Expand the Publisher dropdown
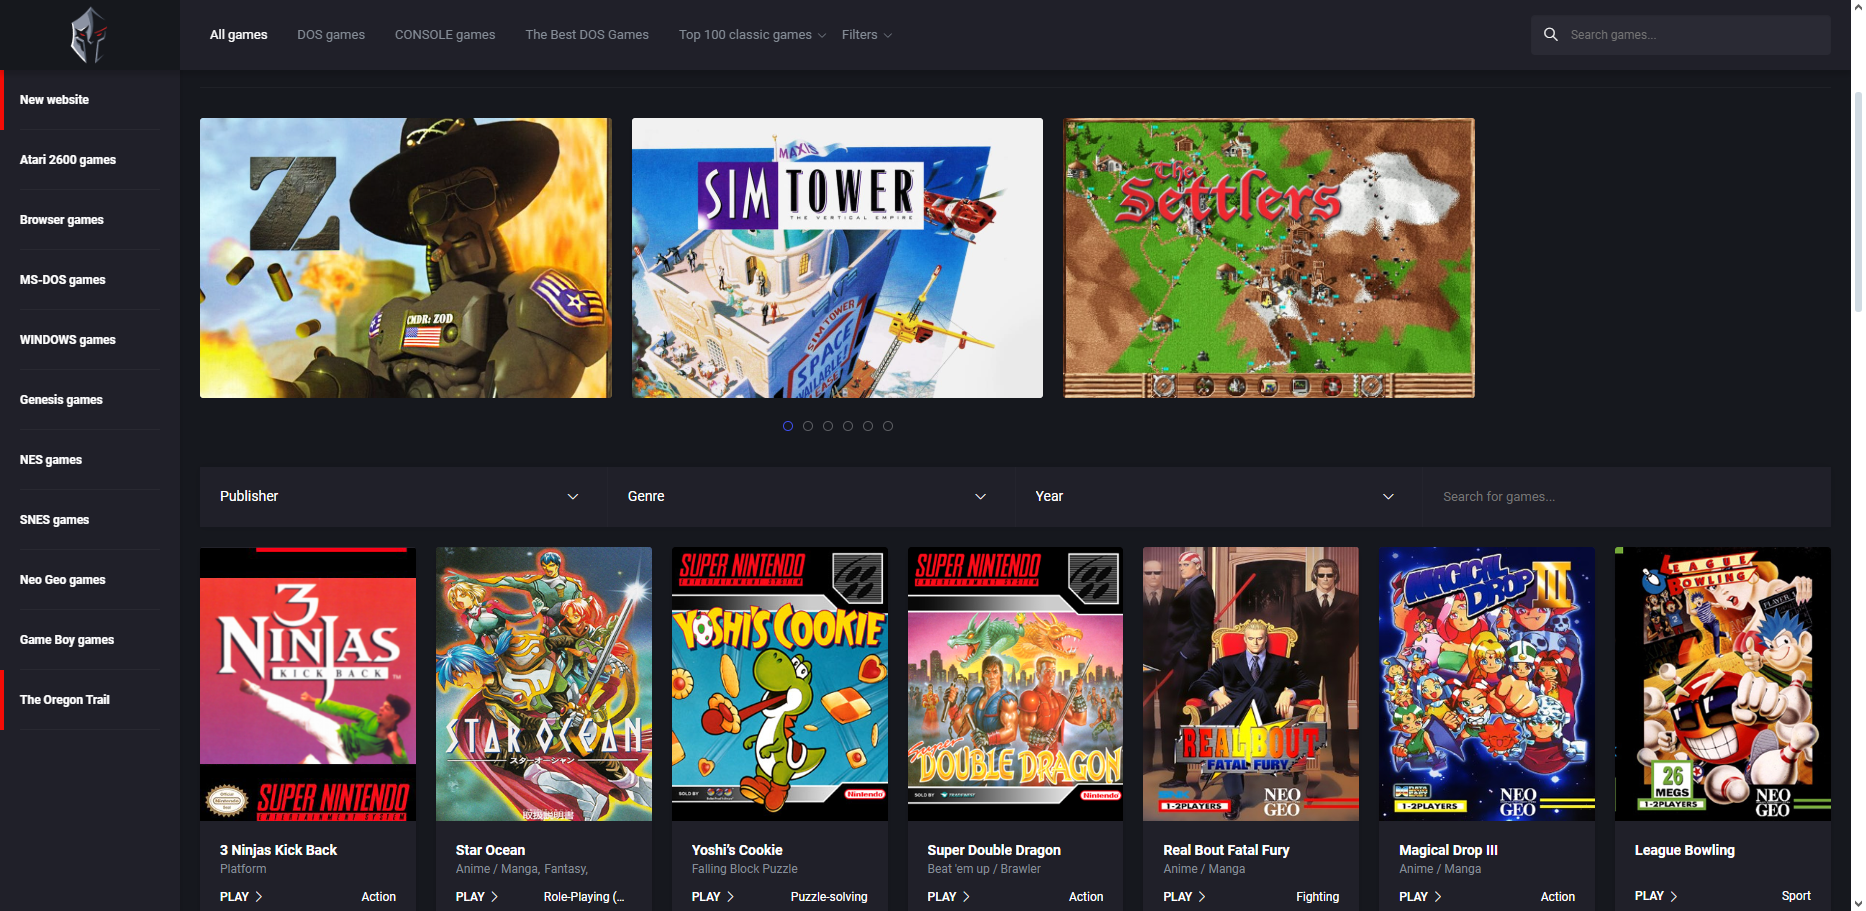The image size is (1866, 911). pos(403,496)
